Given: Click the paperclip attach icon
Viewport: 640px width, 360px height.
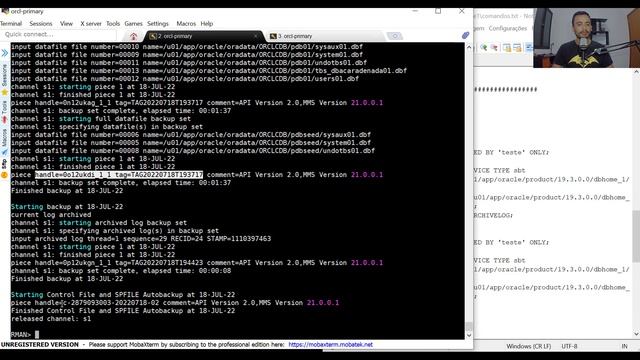Looking at the screenshot, I should point(465,36).
